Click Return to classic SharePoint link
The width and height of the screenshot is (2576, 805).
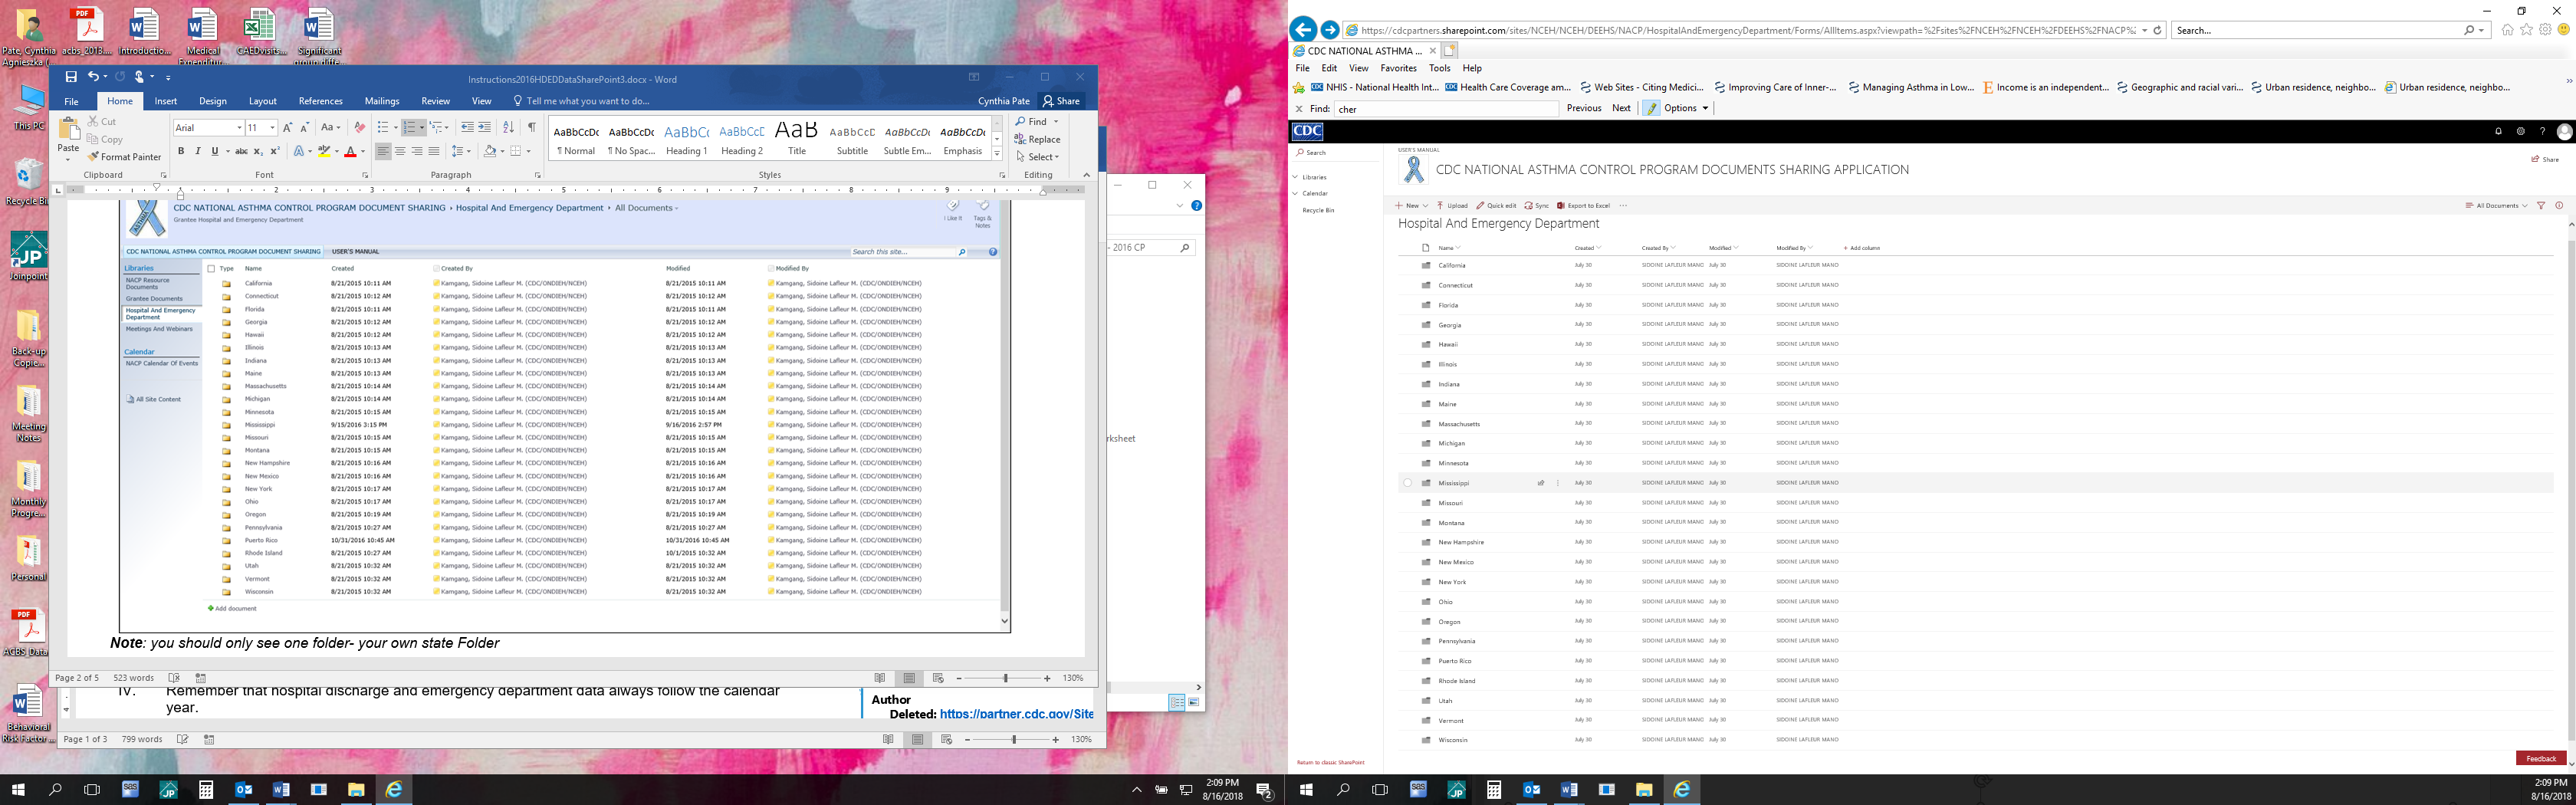(1330, 763)
